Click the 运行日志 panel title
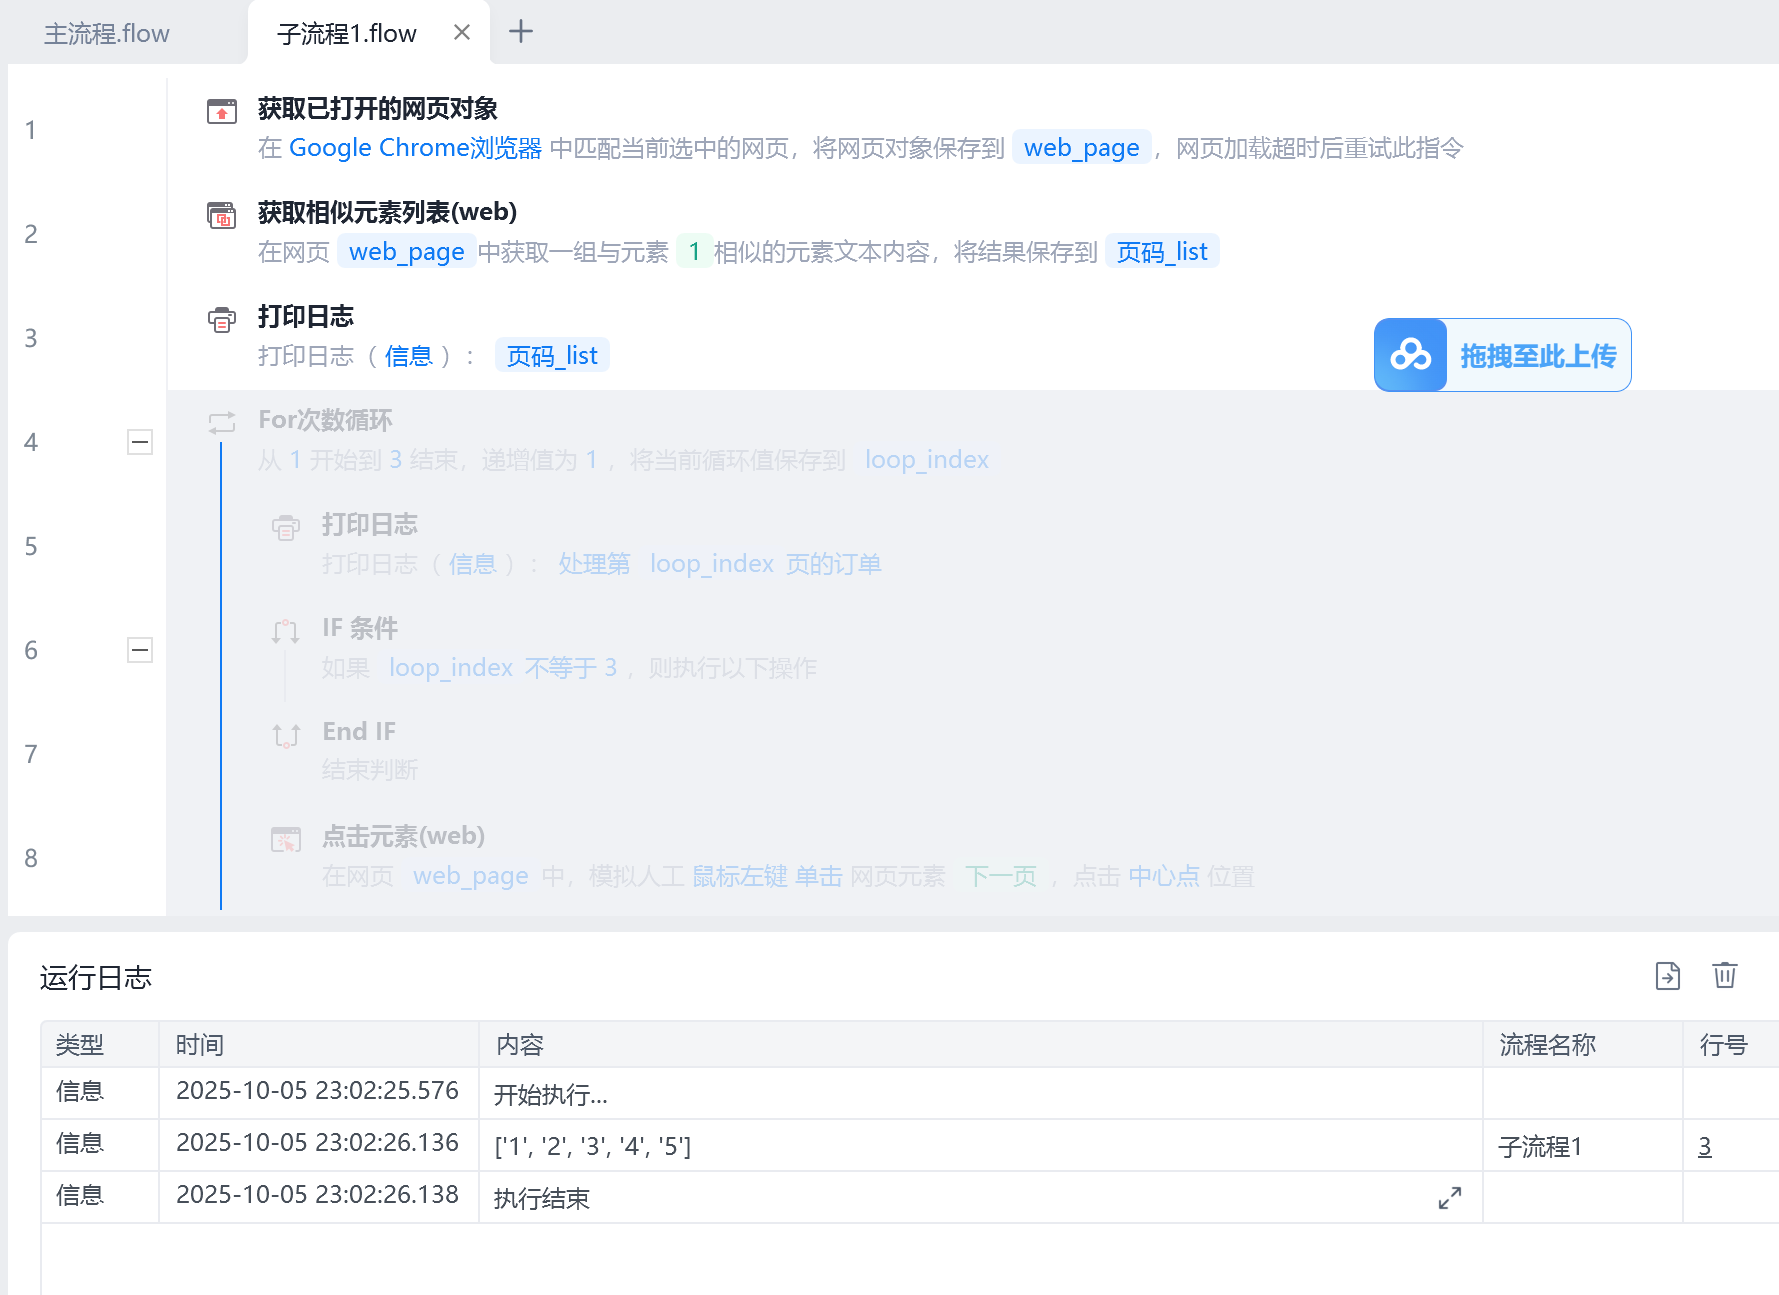Screen dimensions: 1779x1295 point(96,977)
